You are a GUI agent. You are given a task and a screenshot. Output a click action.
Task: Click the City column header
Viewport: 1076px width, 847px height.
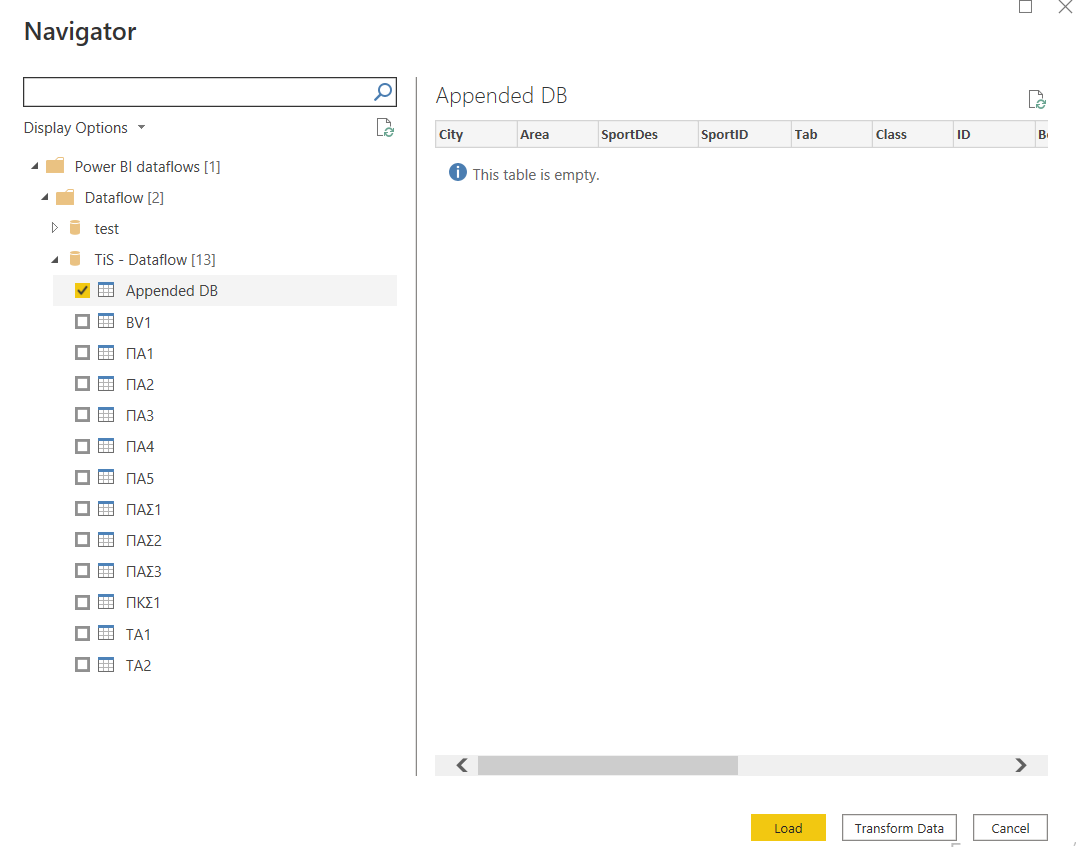[x=476, y=135]
